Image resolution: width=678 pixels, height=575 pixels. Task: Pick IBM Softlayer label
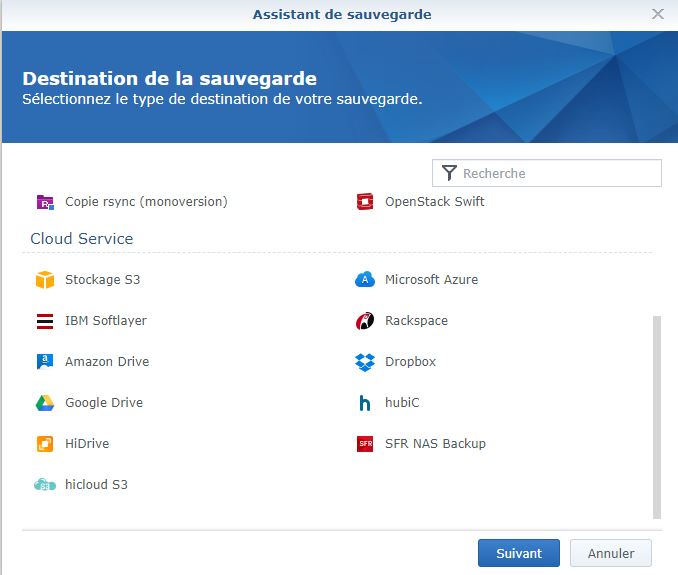click(106, 321)
